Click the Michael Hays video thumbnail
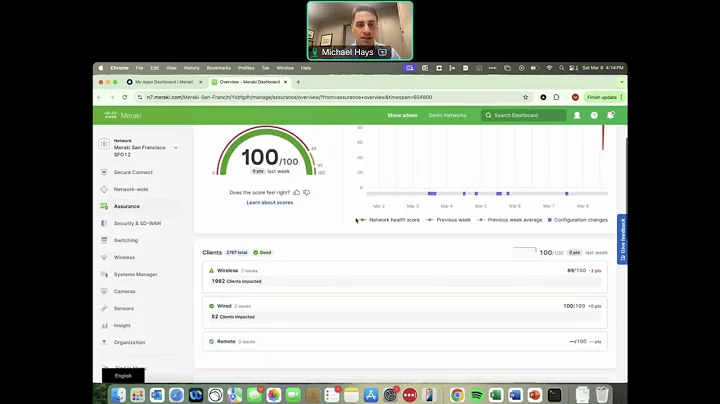Screen dimensions: 720x404 click(x=360, y=31)
